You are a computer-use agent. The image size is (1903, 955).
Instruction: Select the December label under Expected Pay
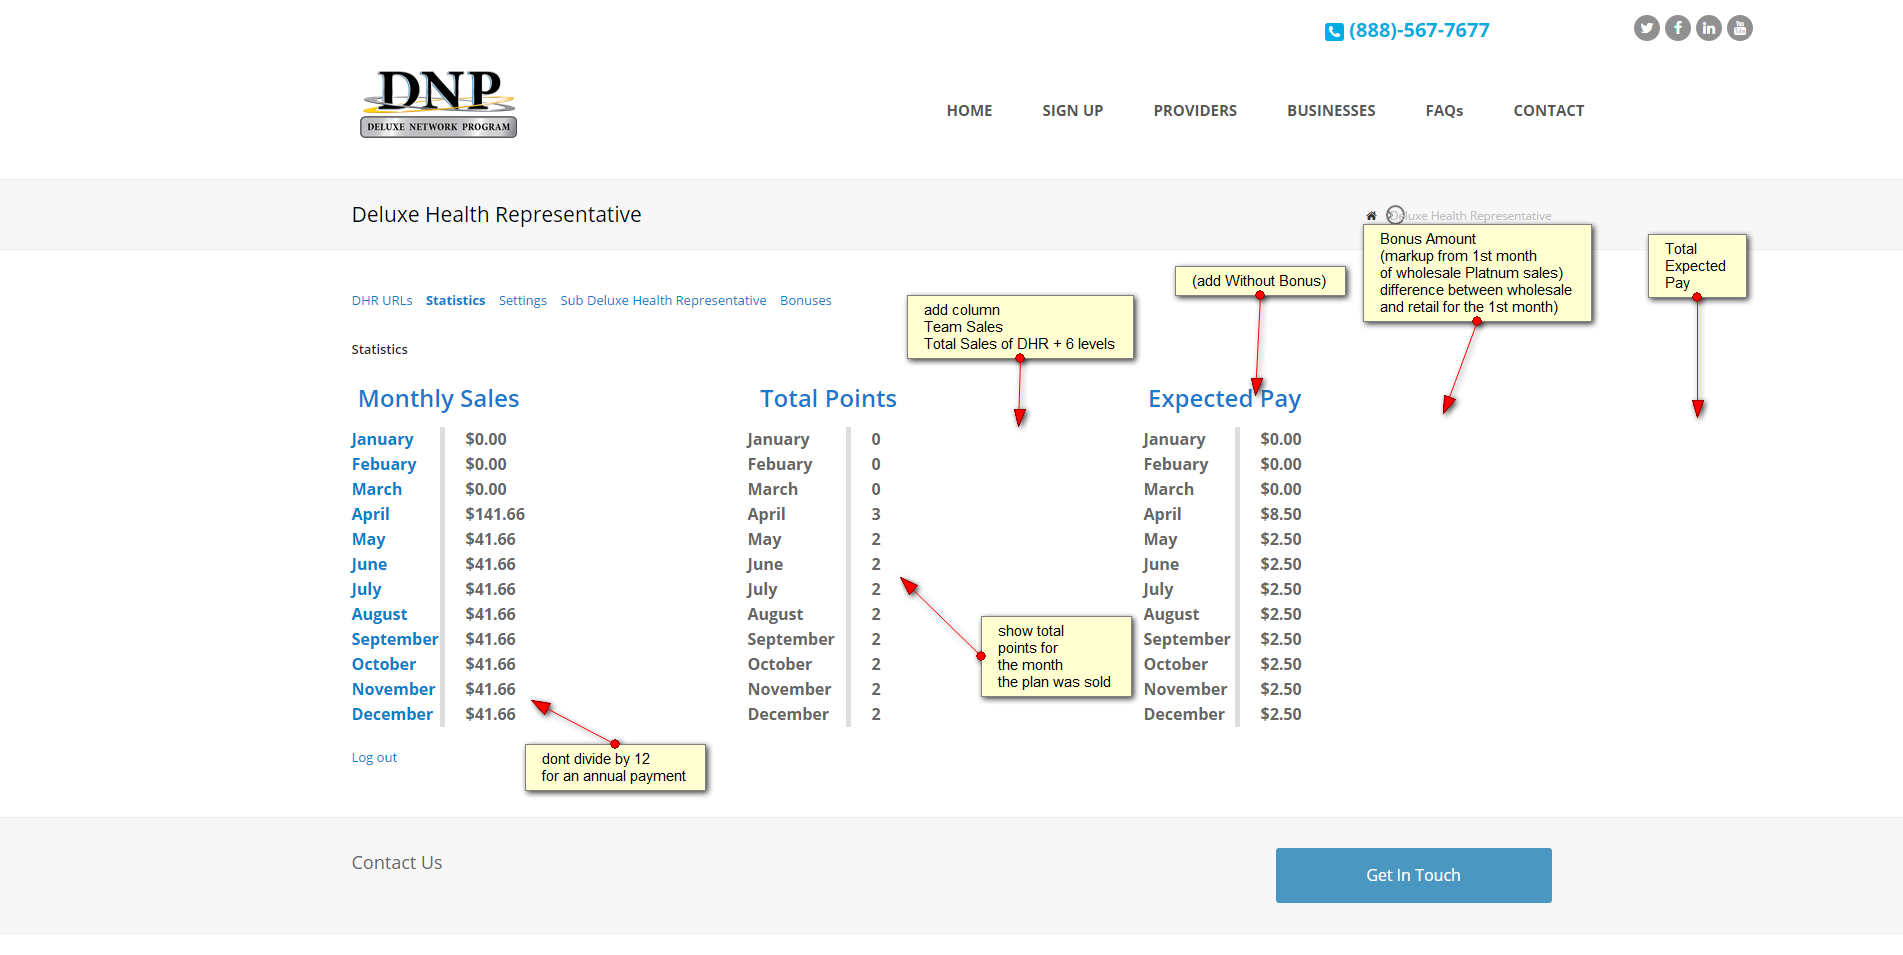(x=1184, y=714)
